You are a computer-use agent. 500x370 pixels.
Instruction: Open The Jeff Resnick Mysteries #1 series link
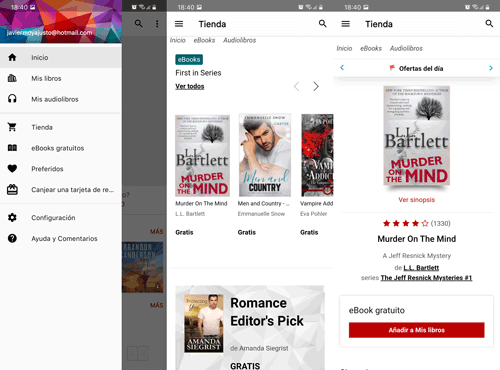click(x=426, y=278)
